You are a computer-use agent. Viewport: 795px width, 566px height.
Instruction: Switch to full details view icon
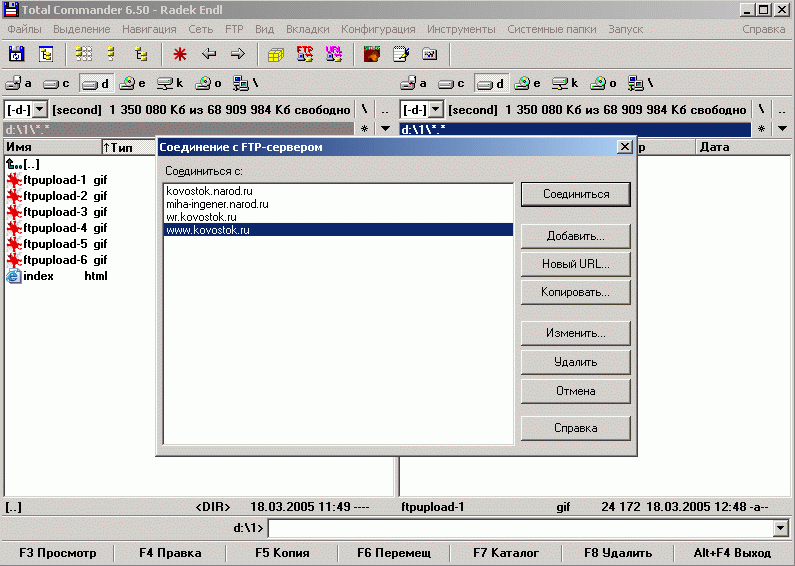click(112, 54)
